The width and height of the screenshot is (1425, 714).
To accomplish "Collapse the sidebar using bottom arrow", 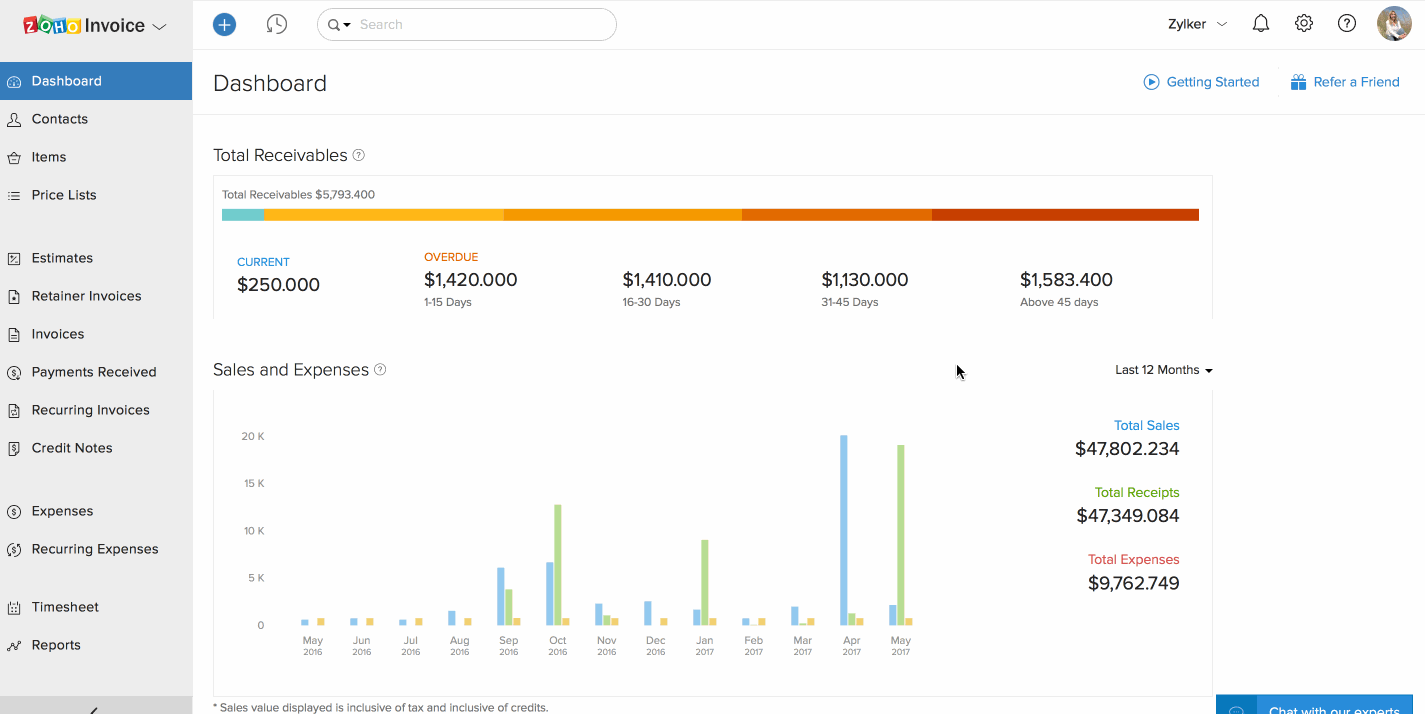I will pos(95,708).
